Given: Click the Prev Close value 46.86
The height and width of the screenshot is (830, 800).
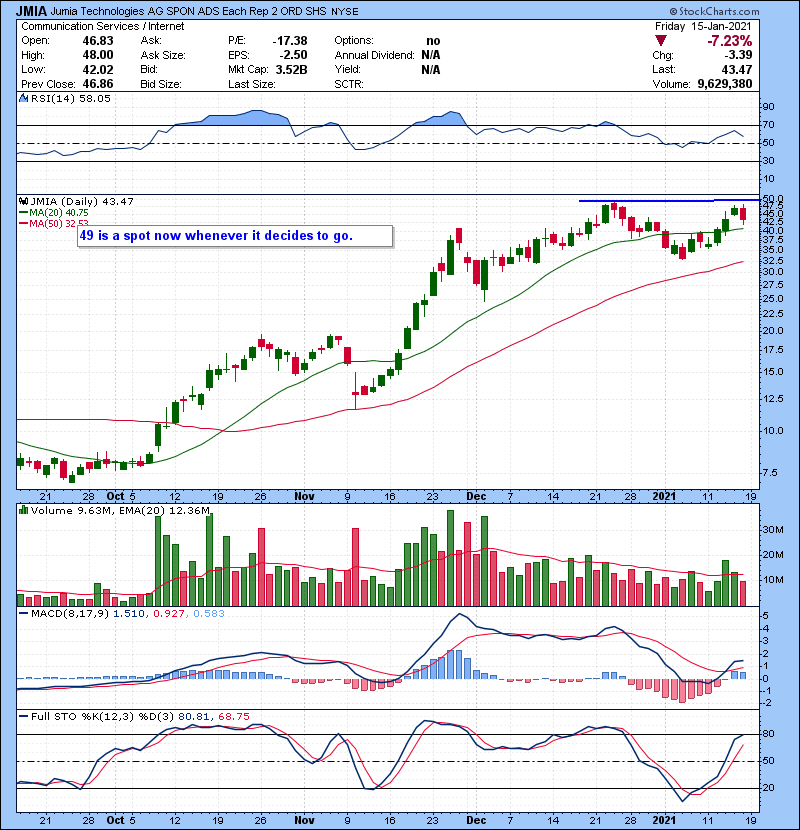Looking at the screenshot, I should 98,84.
